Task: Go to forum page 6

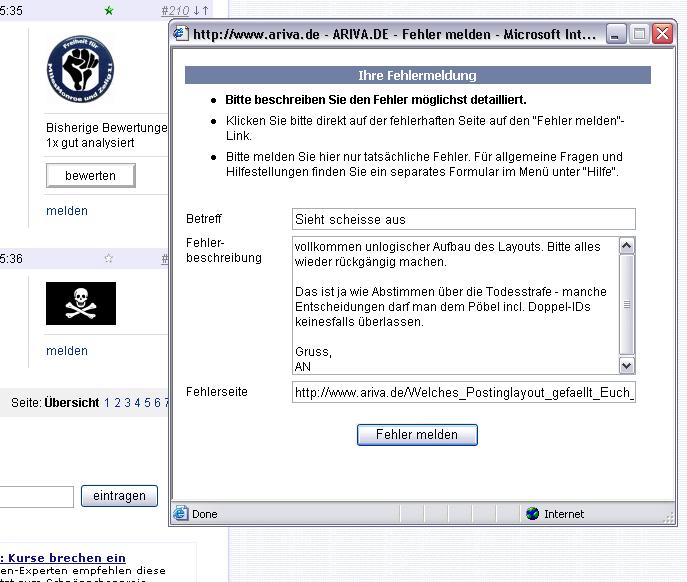Action: [x=157, y=402]
